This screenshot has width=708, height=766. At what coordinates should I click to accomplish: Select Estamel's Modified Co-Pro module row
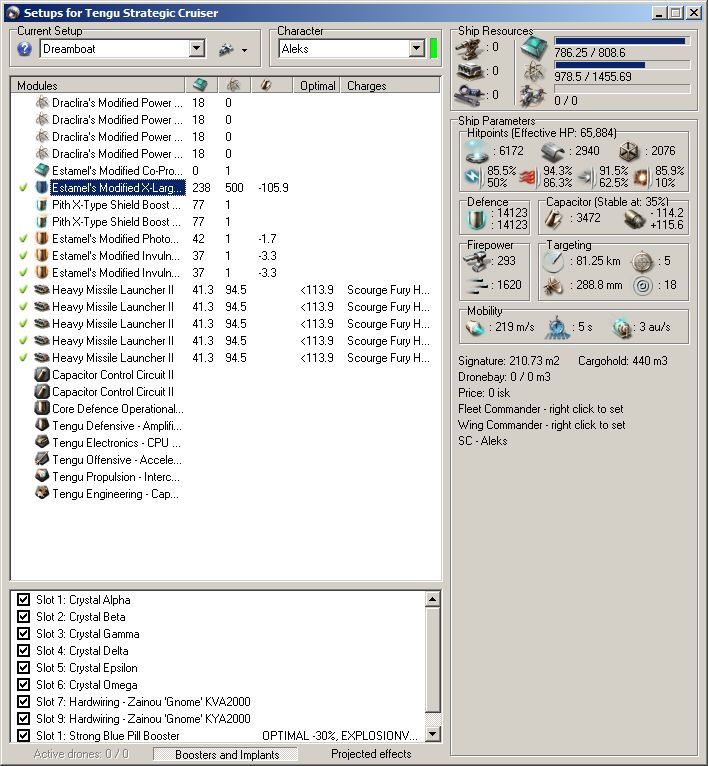tap(225, 170)
